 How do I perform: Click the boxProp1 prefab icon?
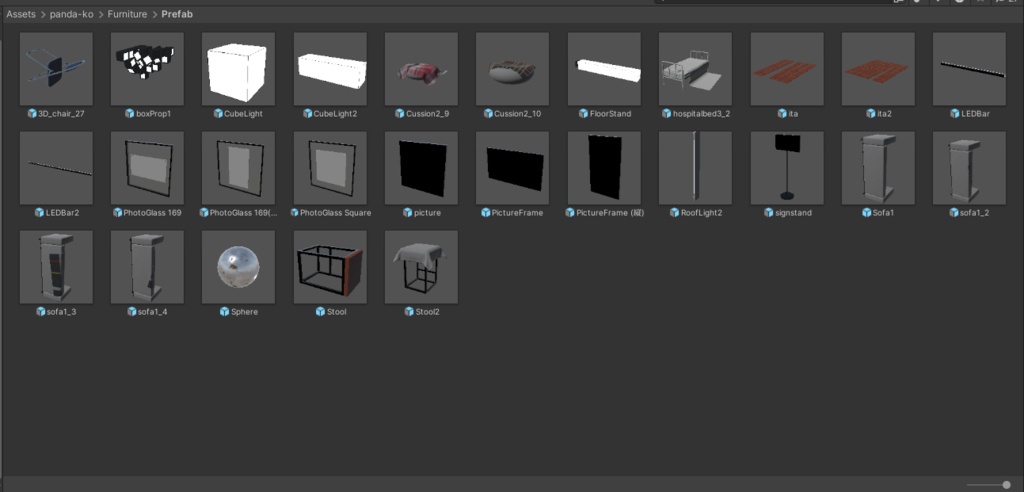point(147,69)
